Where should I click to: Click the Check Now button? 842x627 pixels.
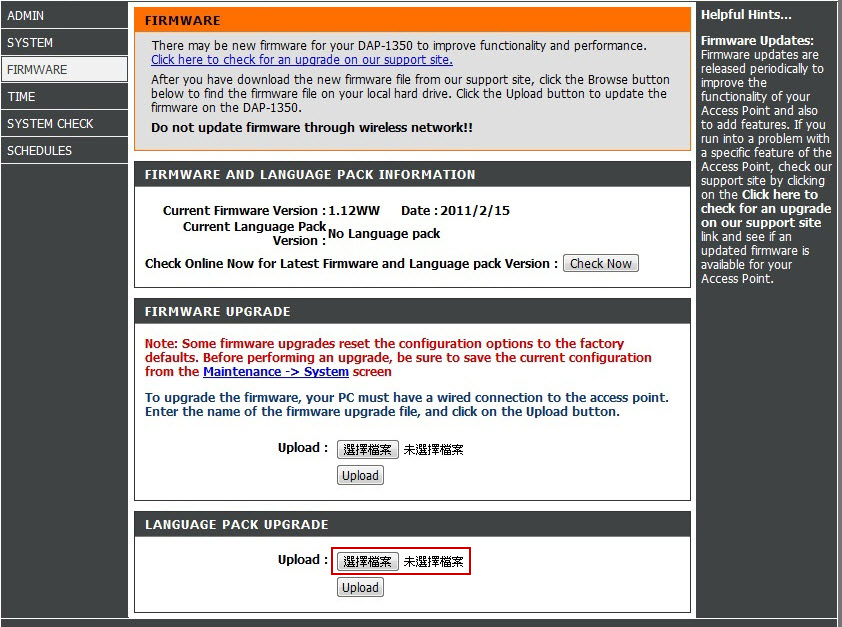(x=600, y=263)
